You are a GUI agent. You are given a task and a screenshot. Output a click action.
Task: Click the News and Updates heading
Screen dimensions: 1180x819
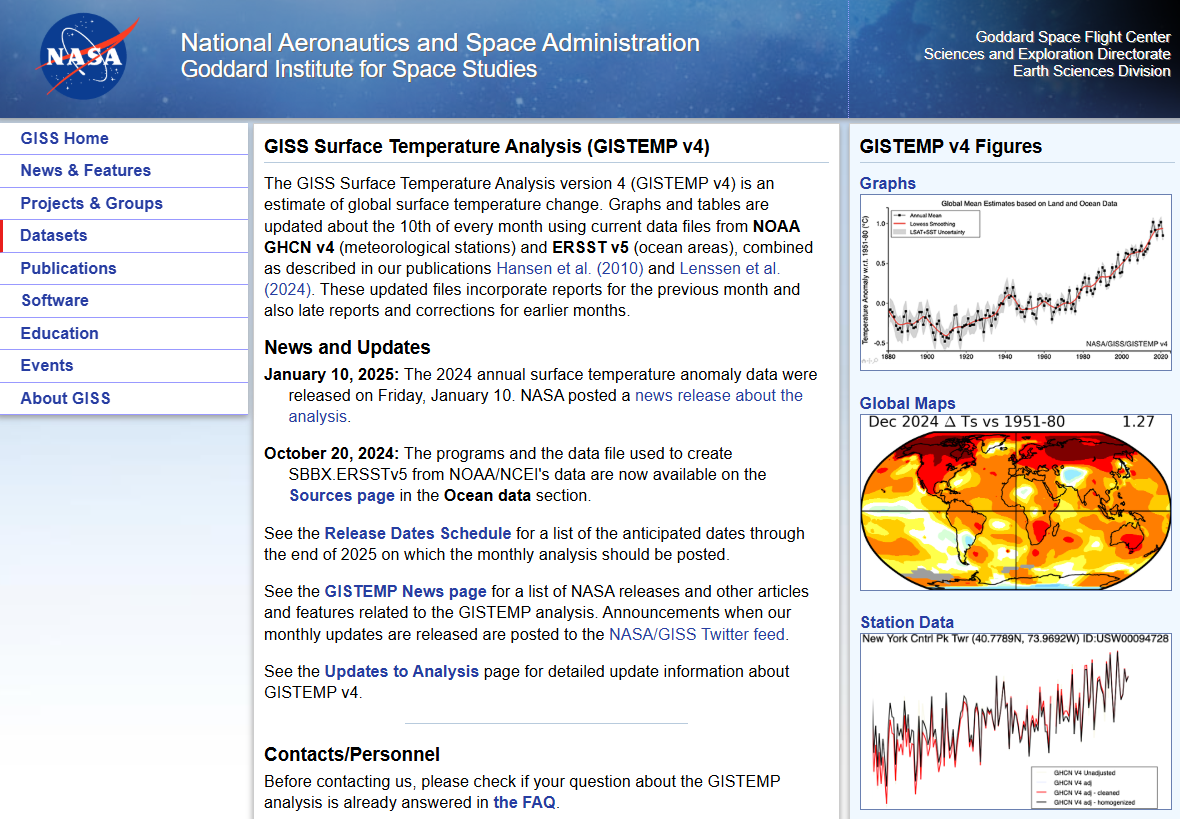(x=347, y=348)
